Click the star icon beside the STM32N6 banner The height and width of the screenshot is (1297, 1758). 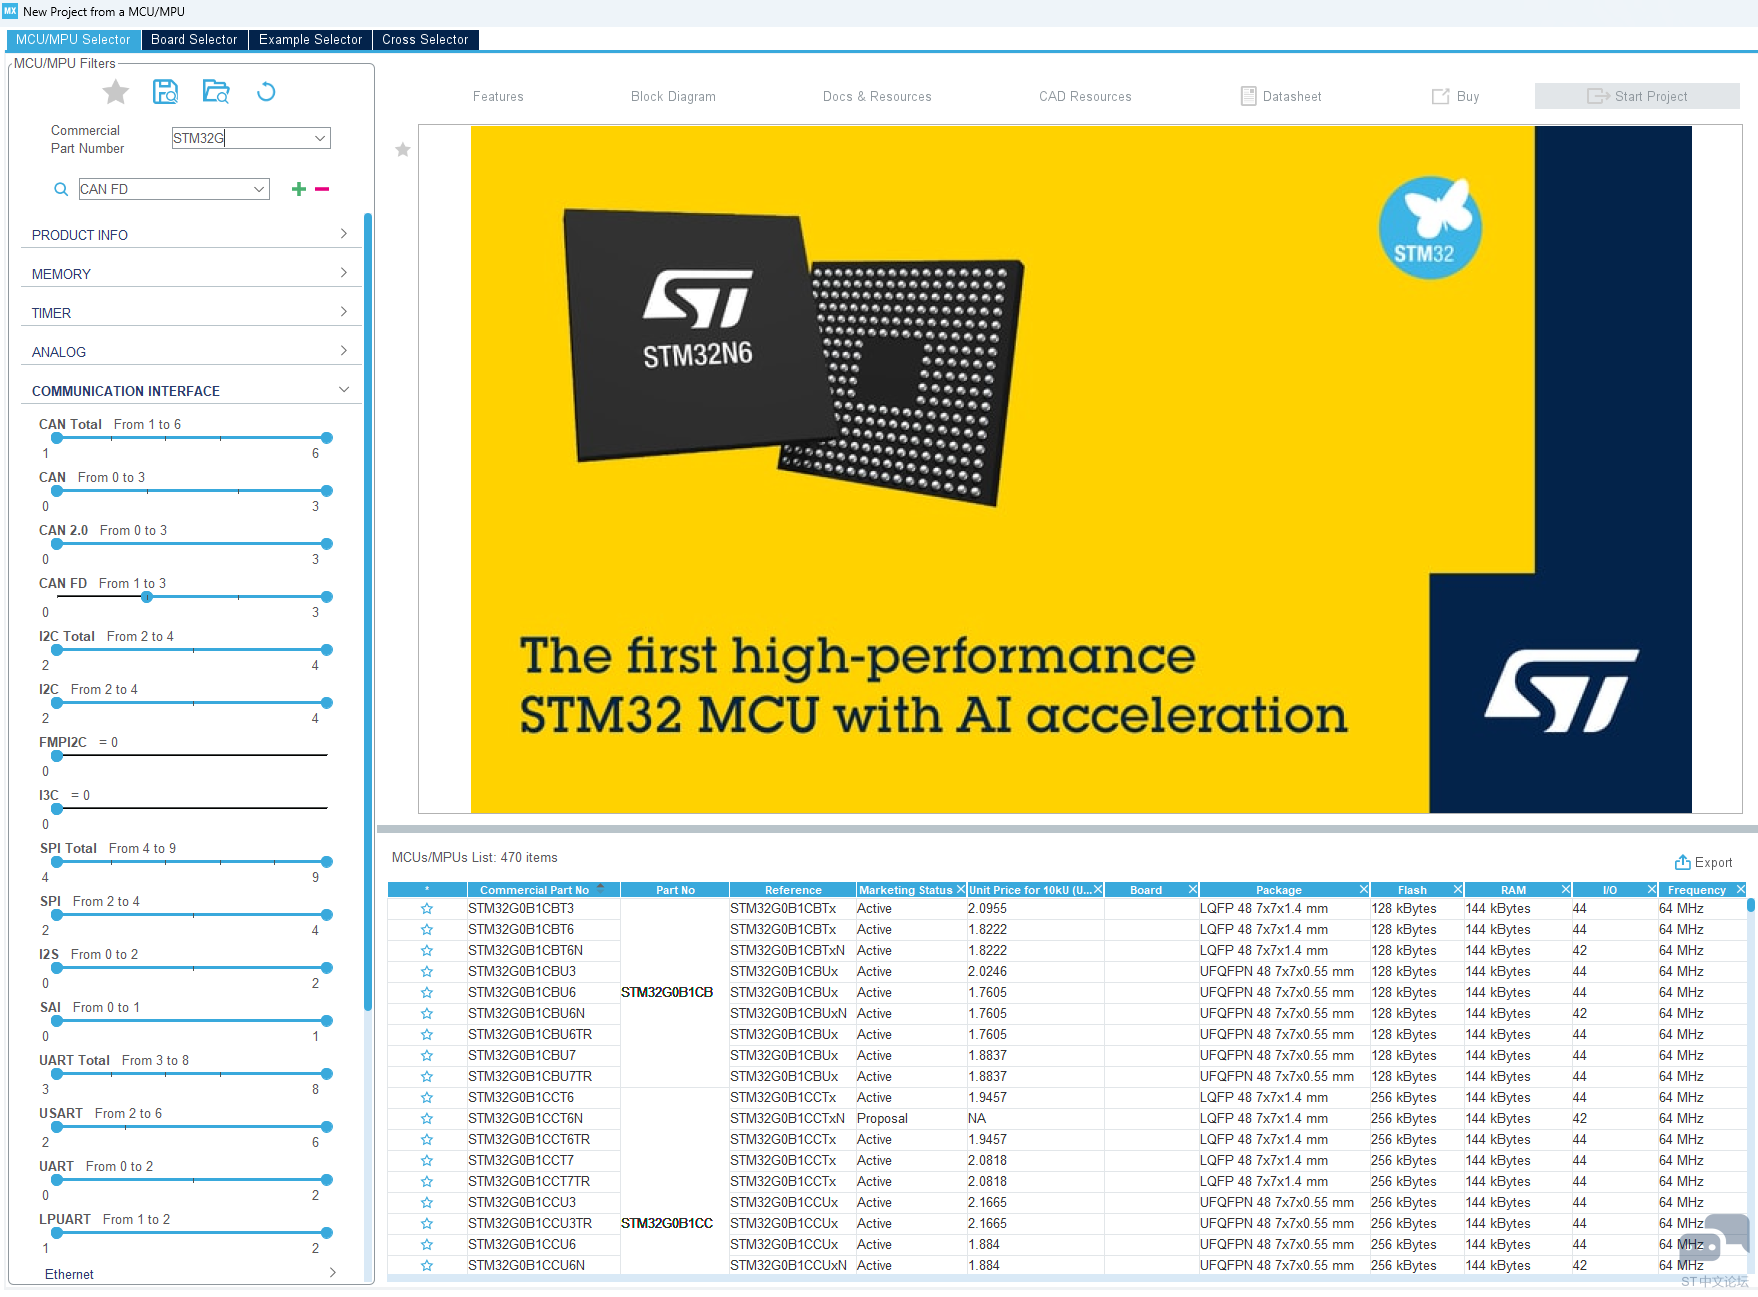pyautogui.click(x=403, y=150)
